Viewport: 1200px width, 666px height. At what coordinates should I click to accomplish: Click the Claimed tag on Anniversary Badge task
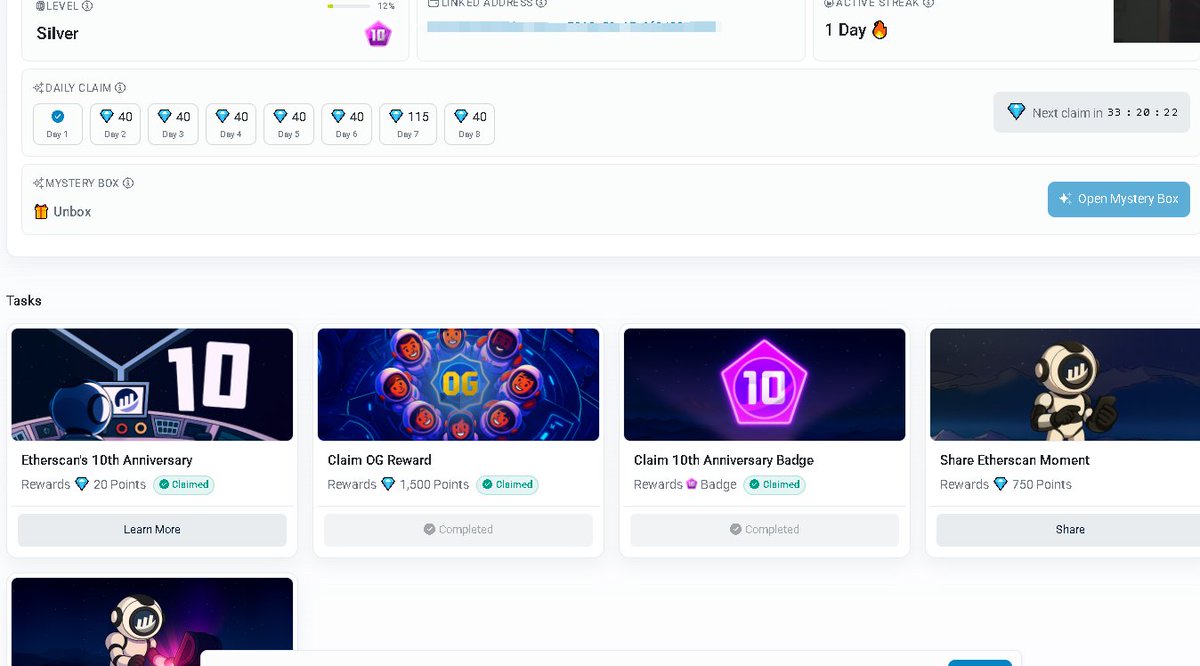[775, 484]
